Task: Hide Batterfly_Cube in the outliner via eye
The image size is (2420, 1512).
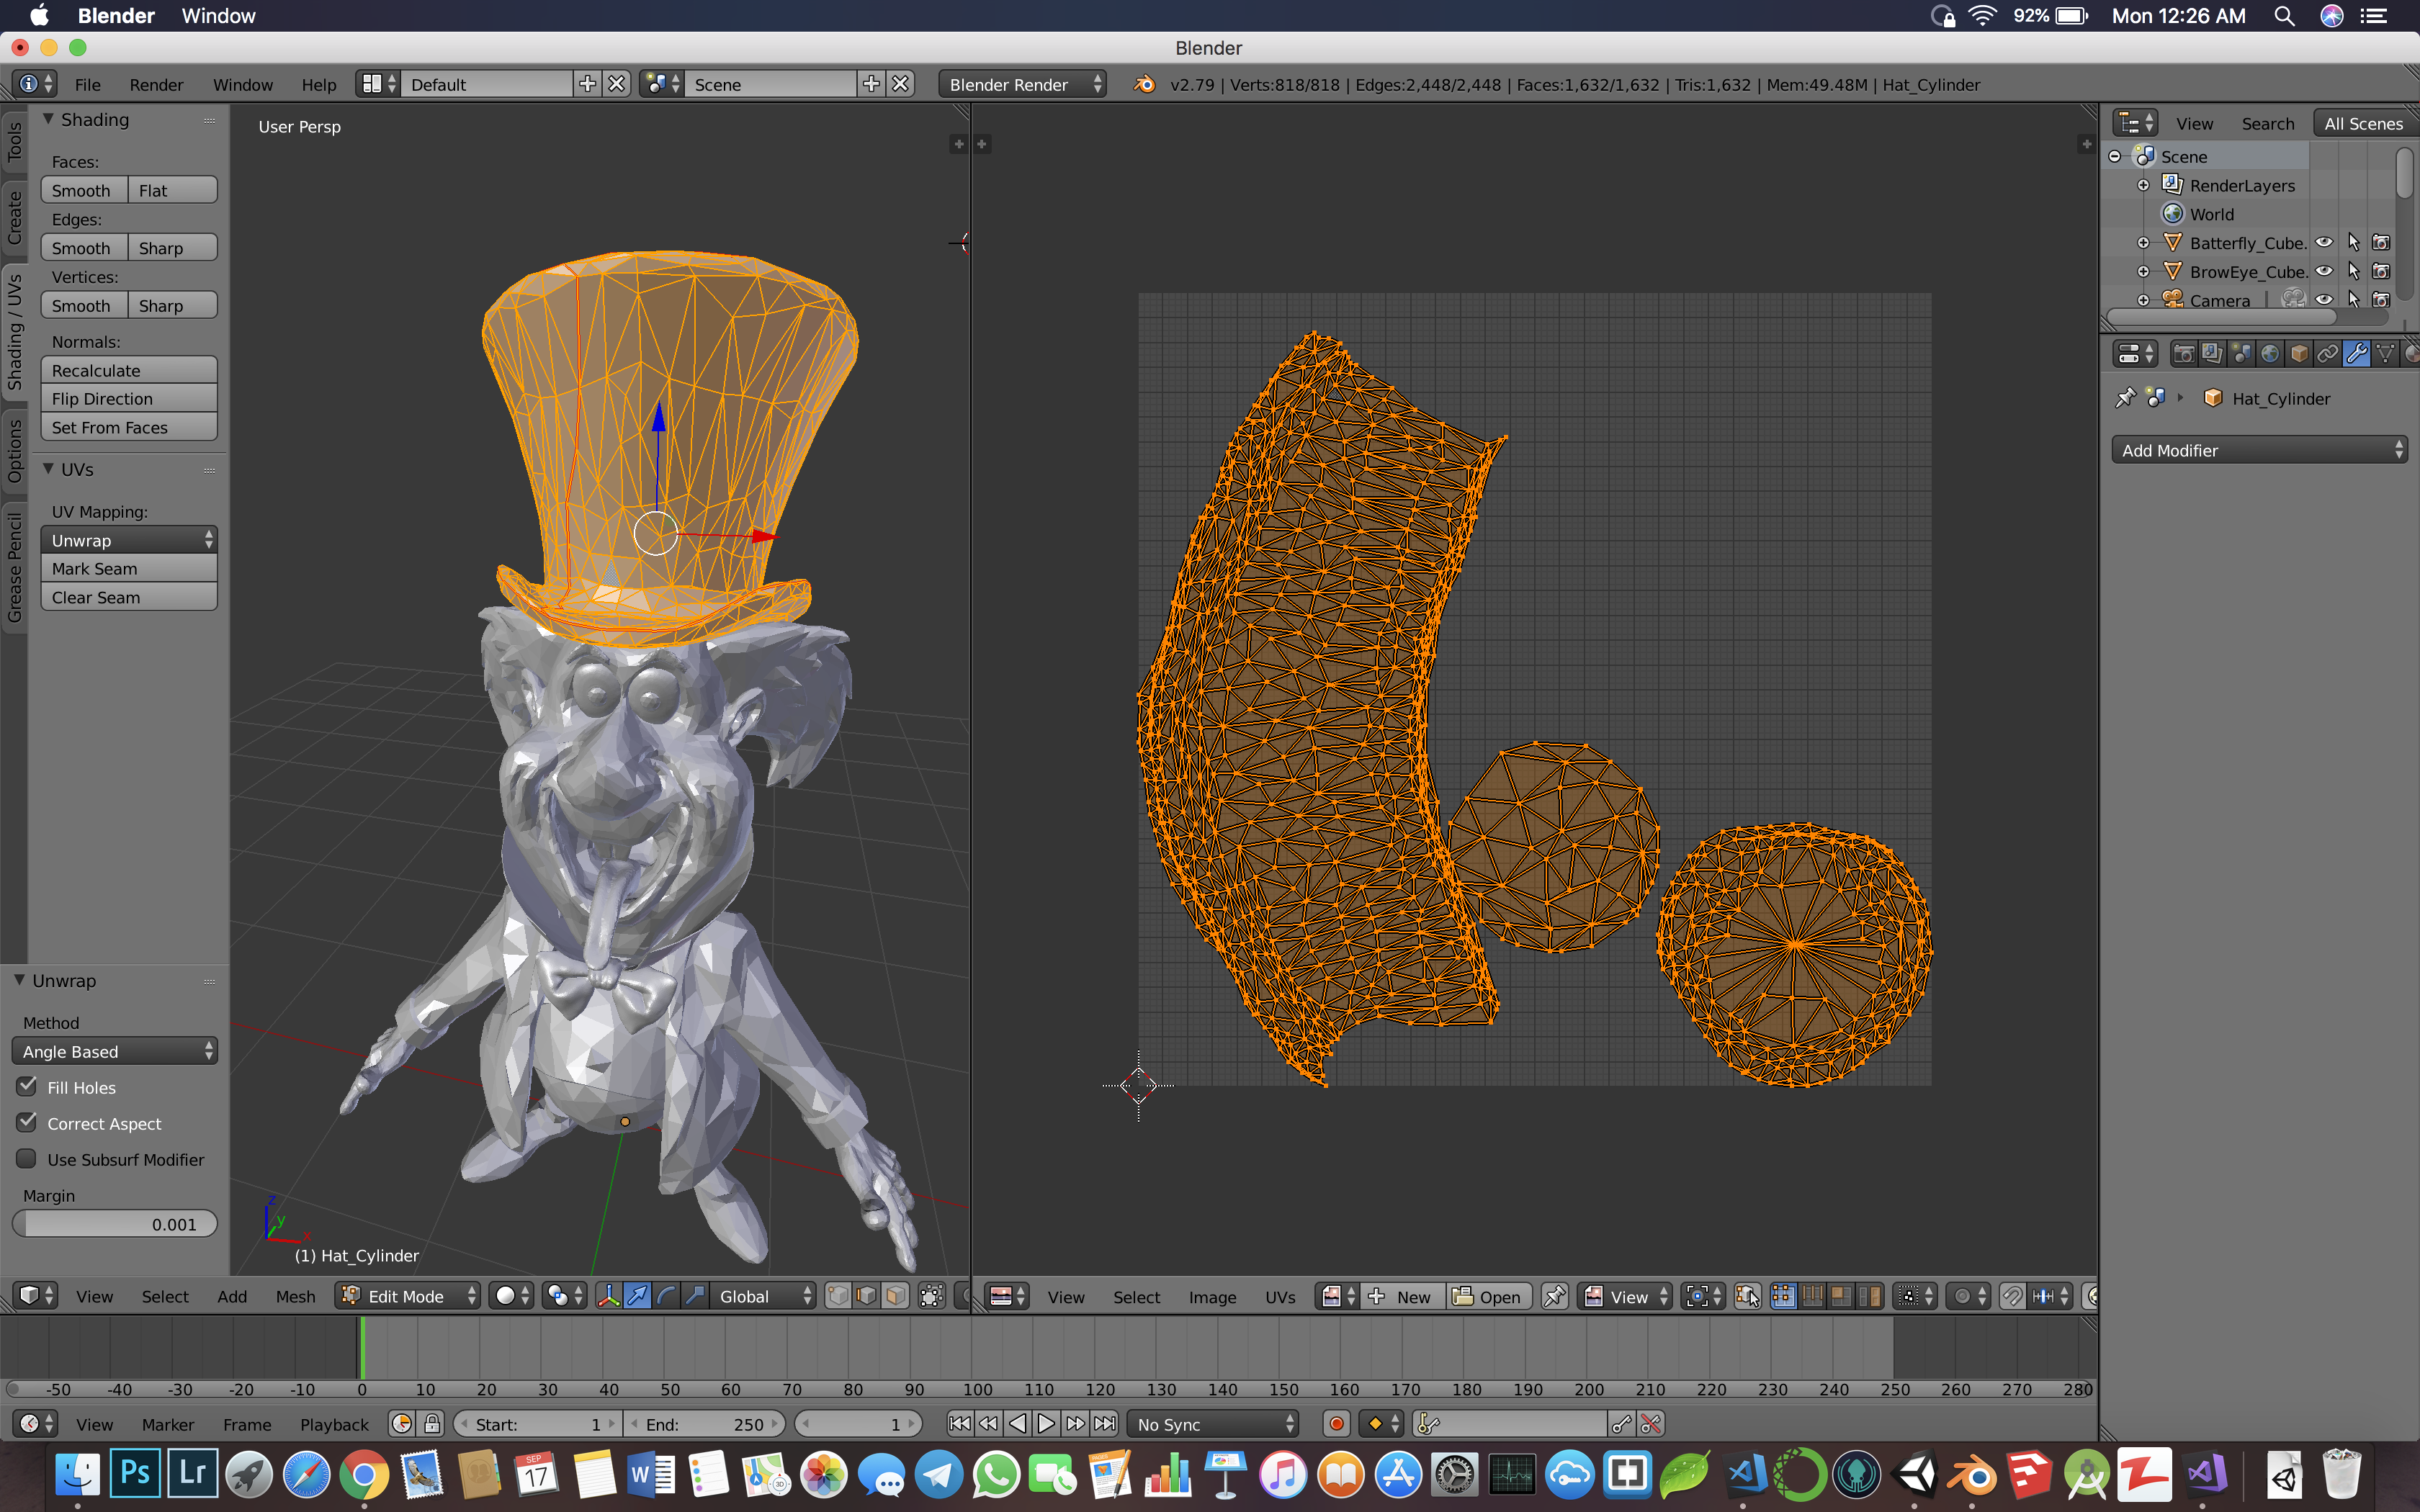Action: tap(2324, 242)
